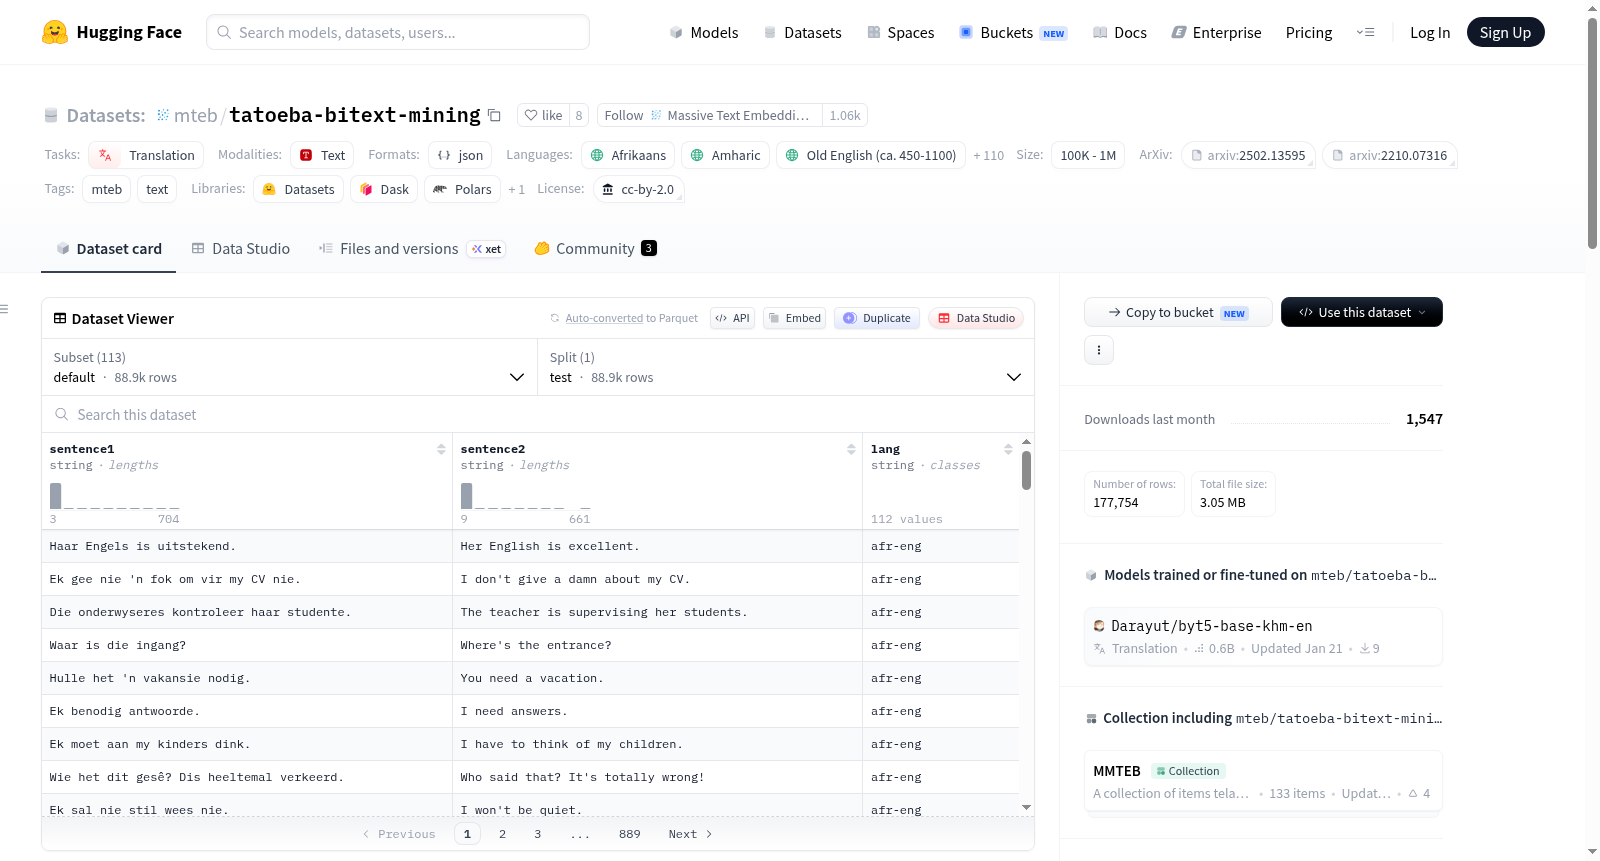The image size is (1600, 861).
Task: Select the json format tag
Action: pyautogui.click(x=461, y=155)
